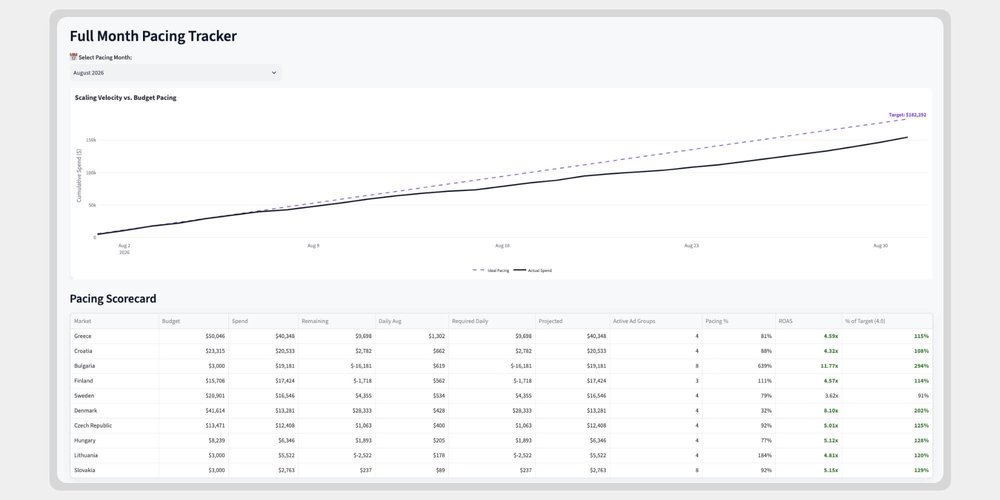Select the Bulgaria market cell
The image size is (1000, 500).
point(114,366)
